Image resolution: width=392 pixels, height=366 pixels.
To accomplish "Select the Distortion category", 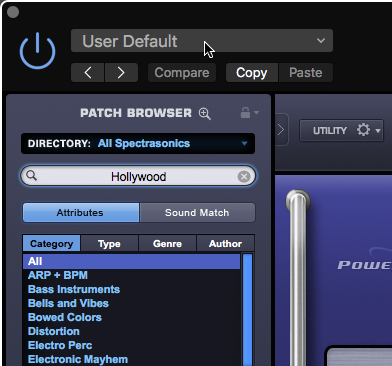I will [x=131, y=331].
